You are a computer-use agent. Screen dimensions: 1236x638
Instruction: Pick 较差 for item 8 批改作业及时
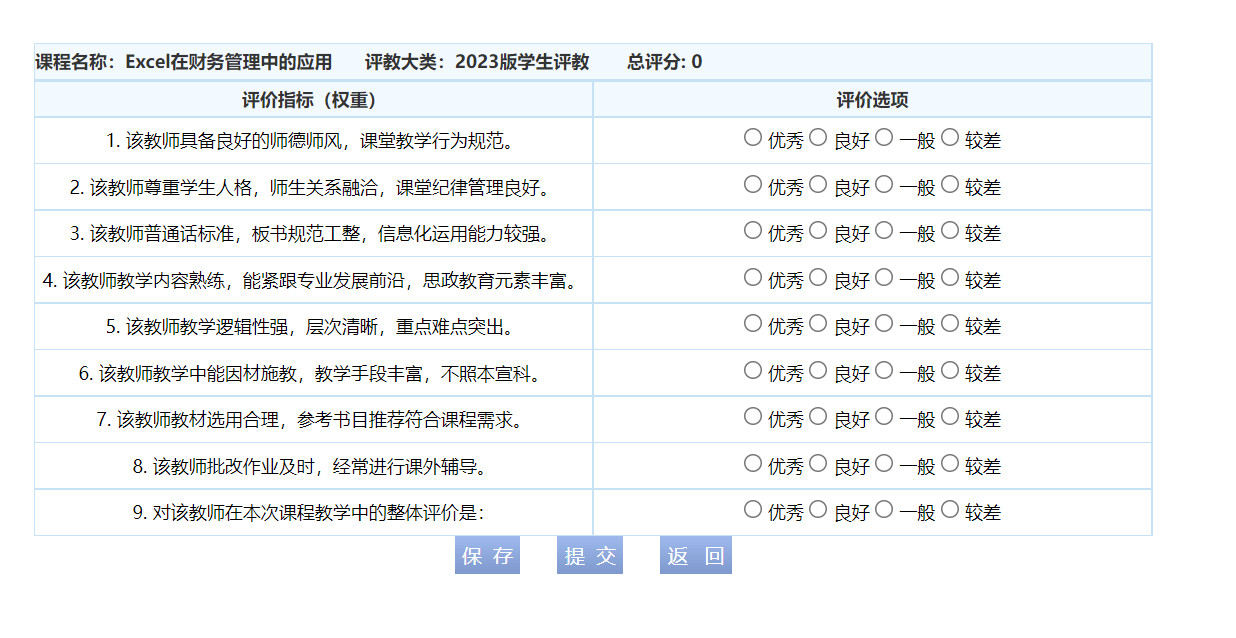[x=950, y=463]
